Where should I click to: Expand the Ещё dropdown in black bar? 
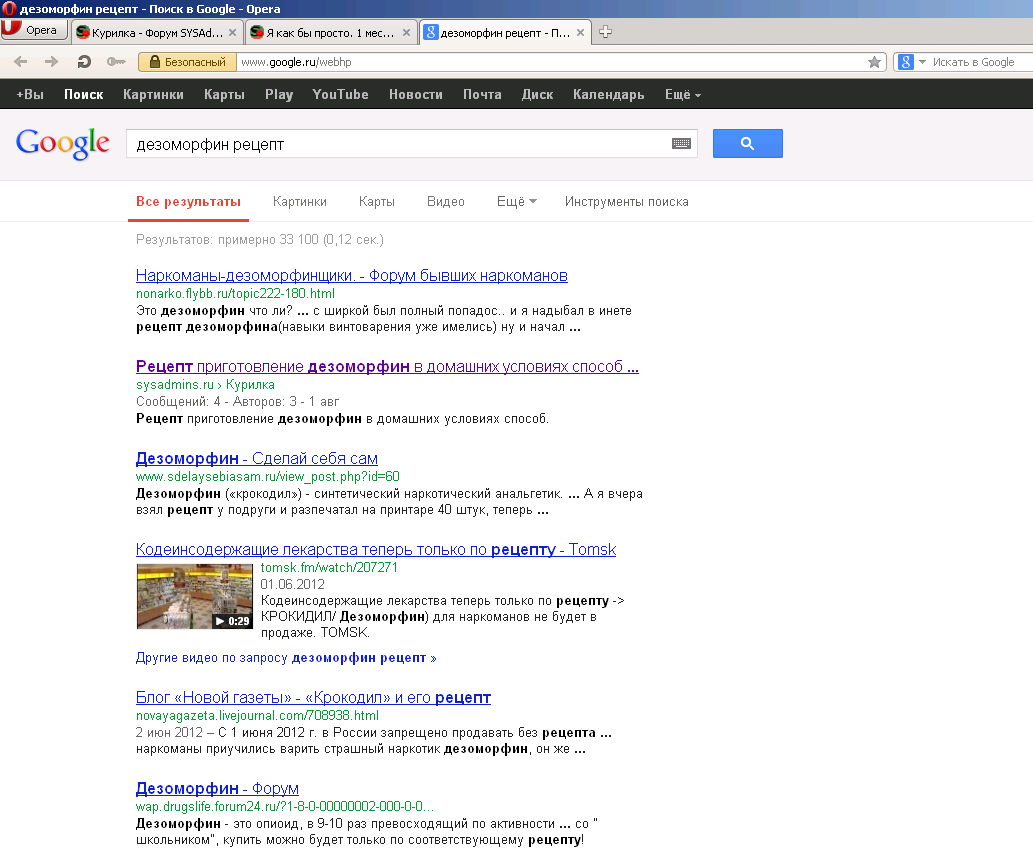(683, 94)
